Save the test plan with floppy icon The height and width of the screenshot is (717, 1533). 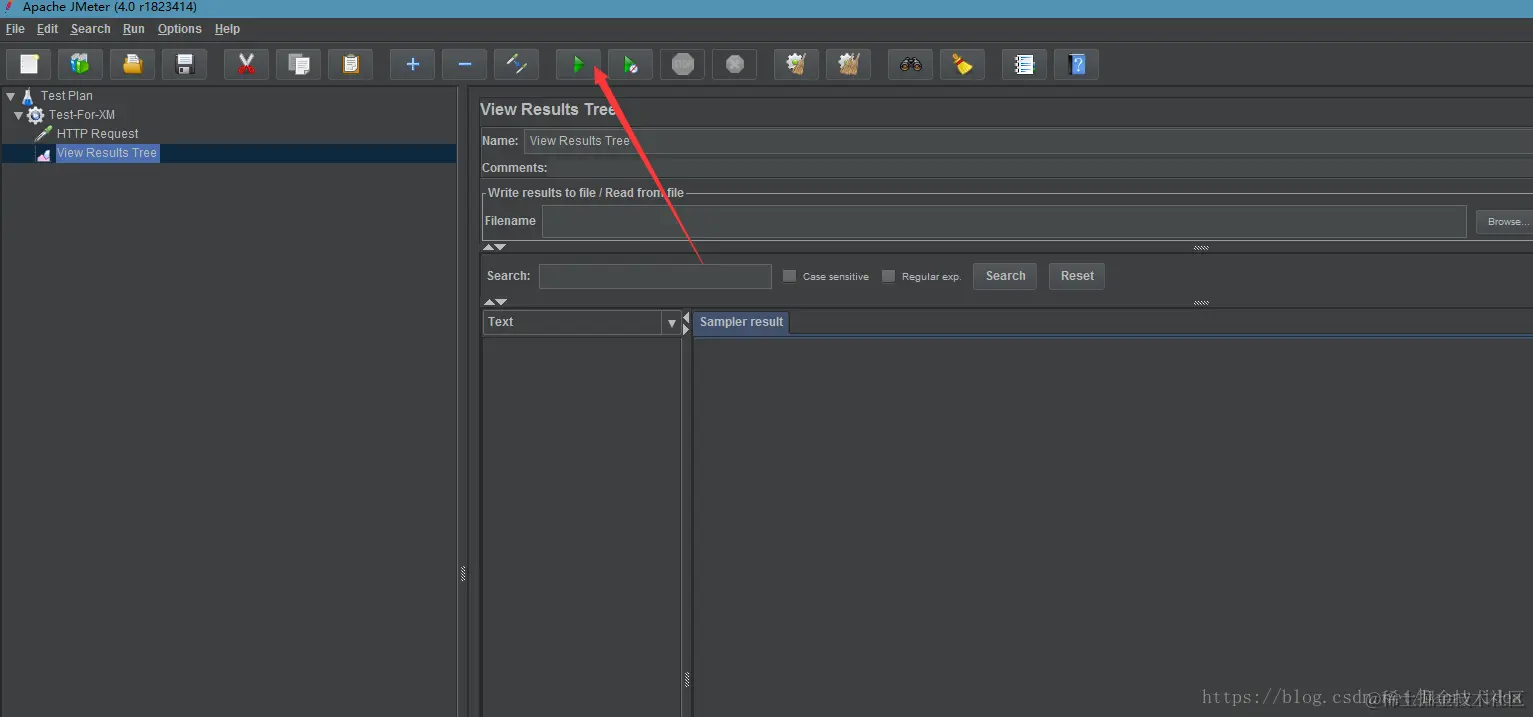click(x=184, y=65)
